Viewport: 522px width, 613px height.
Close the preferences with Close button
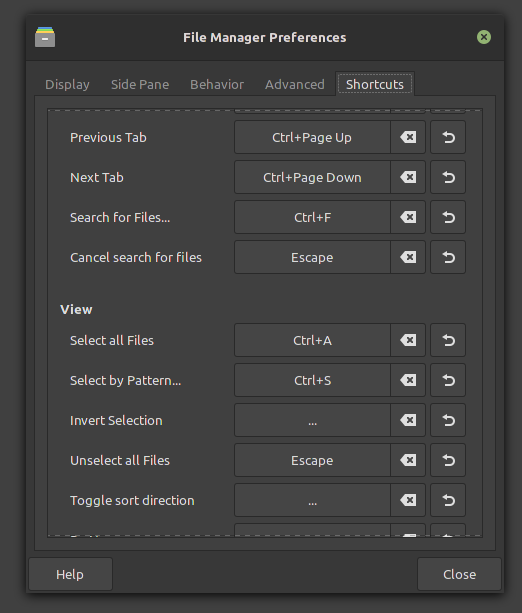[x=459, y=574]
